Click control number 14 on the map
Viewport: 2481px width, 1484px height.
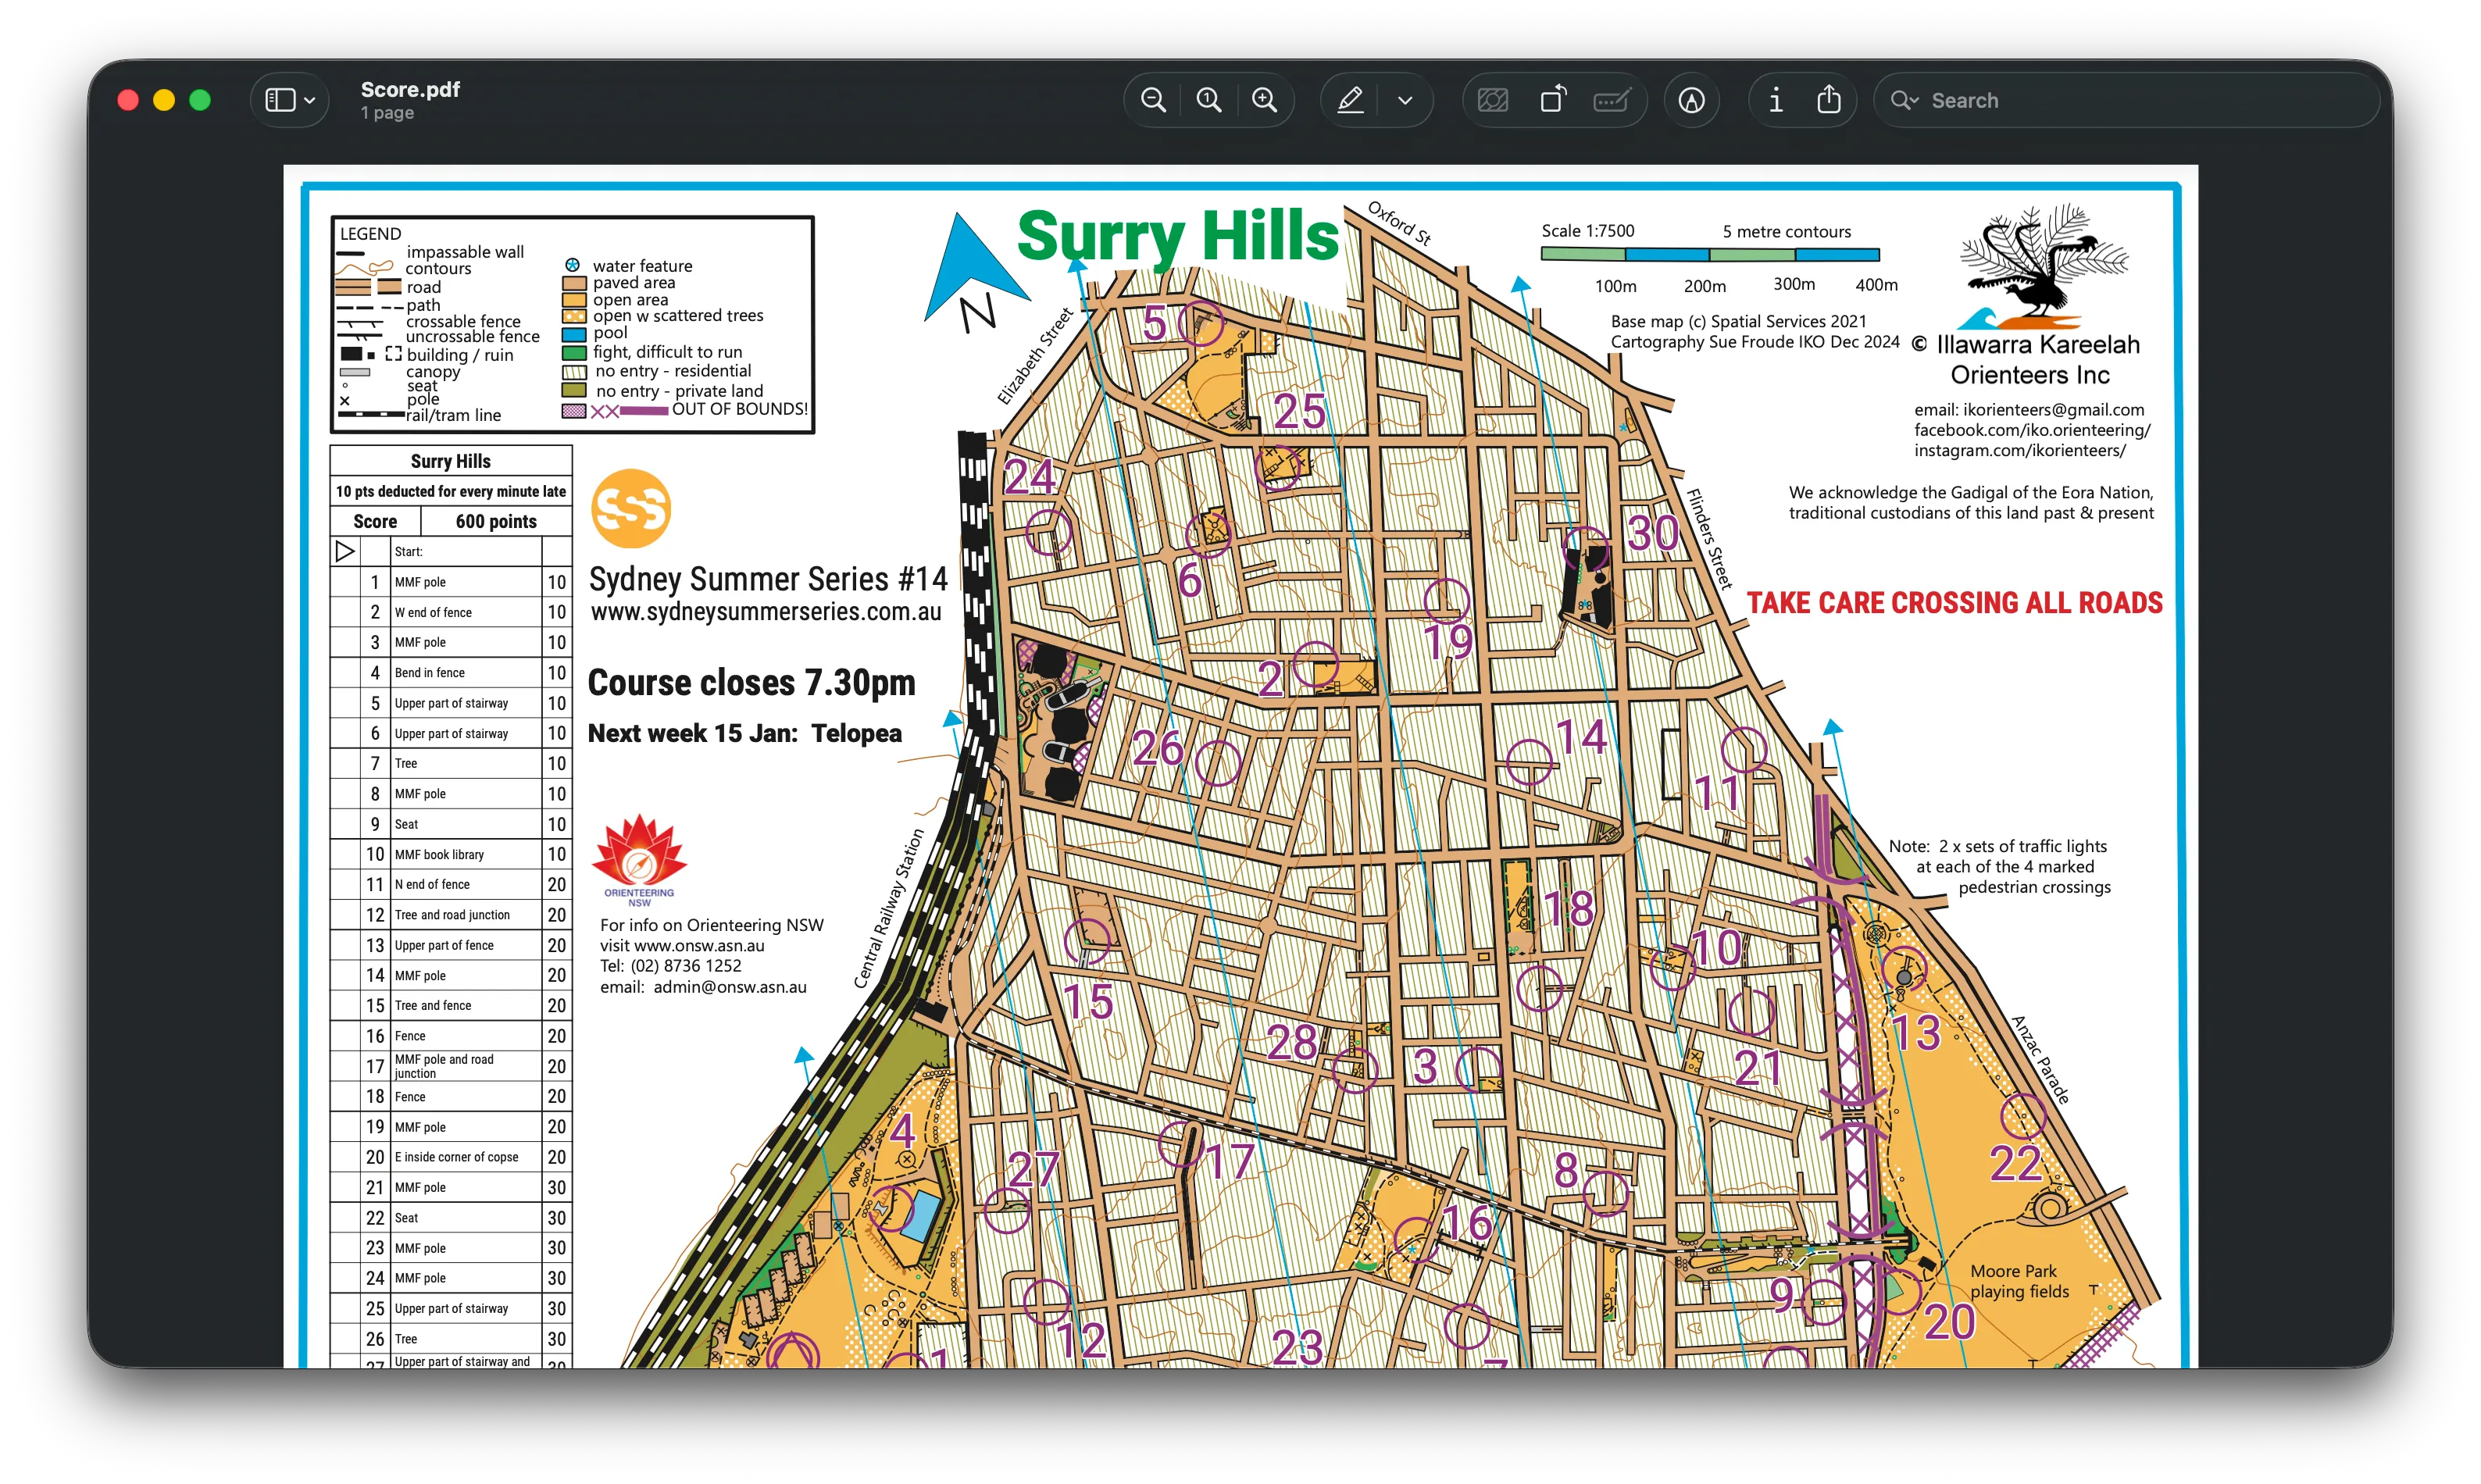tap(1582, 738)
